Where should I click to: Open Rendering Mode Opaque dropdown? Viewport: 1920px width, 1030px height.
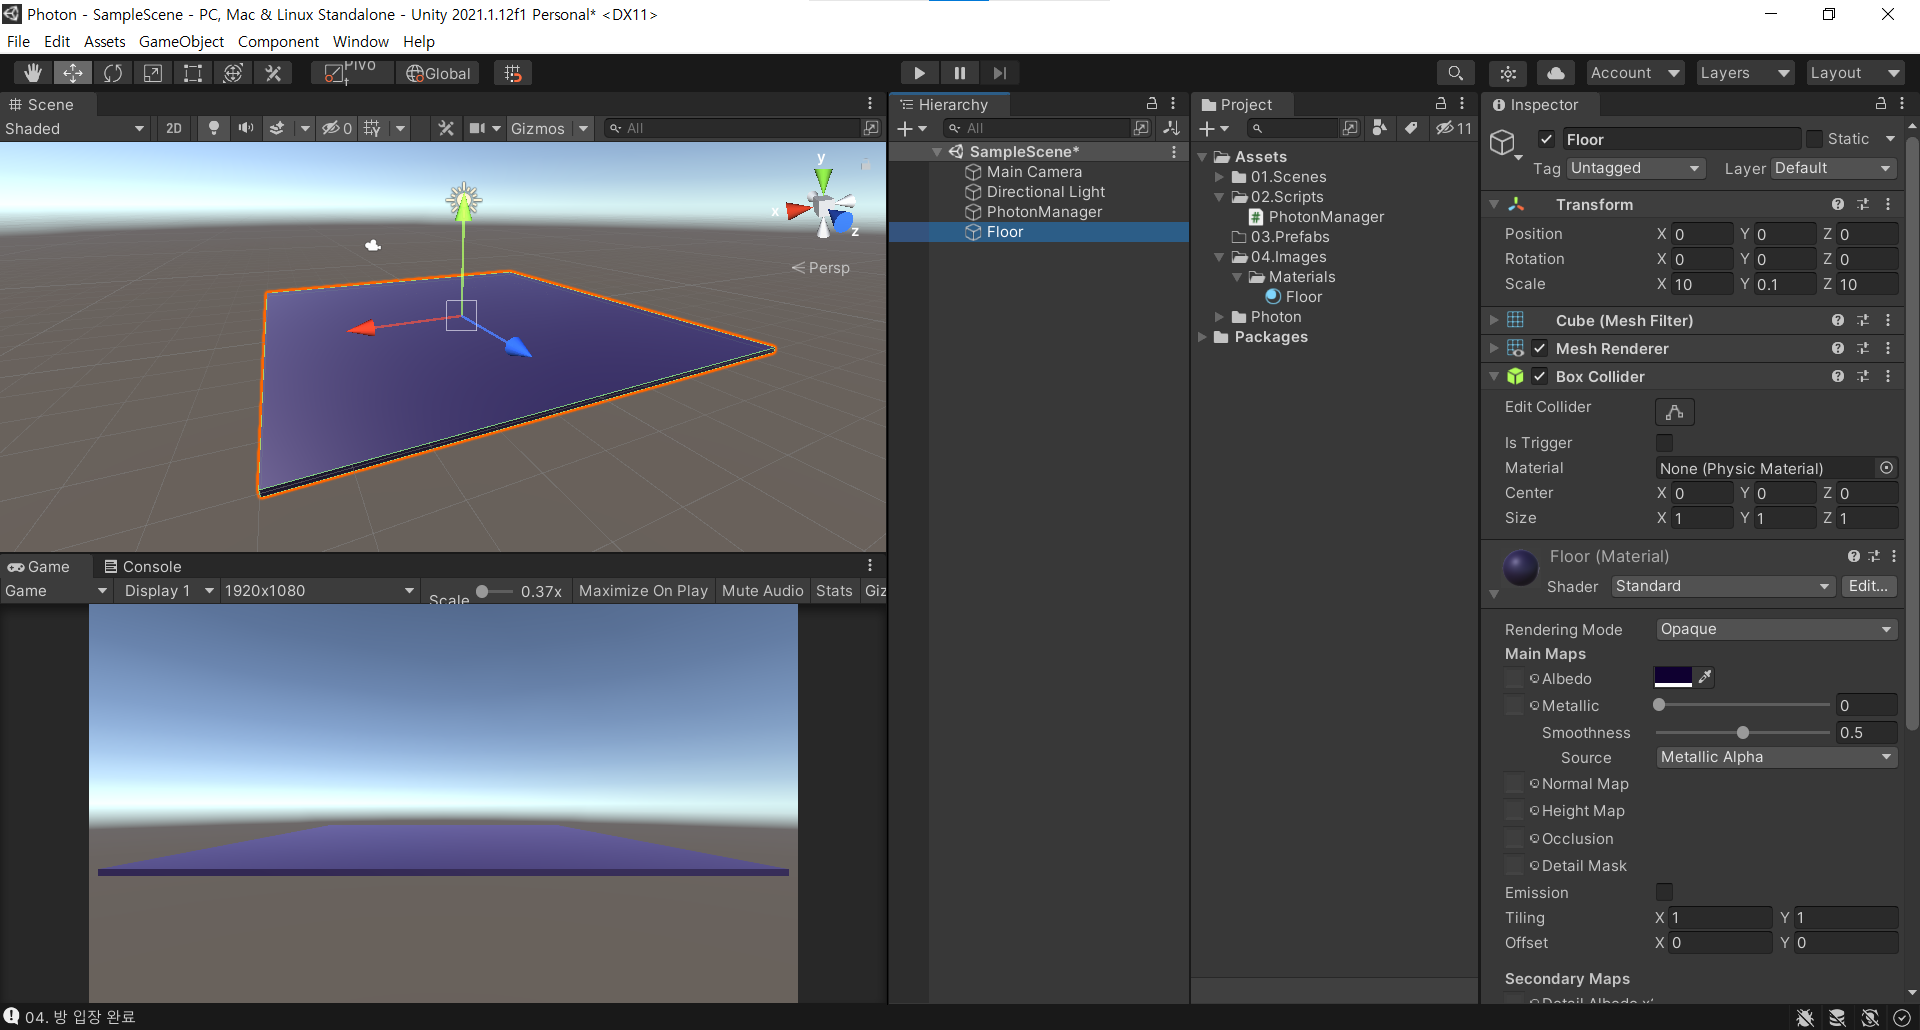coord(1776,629)
